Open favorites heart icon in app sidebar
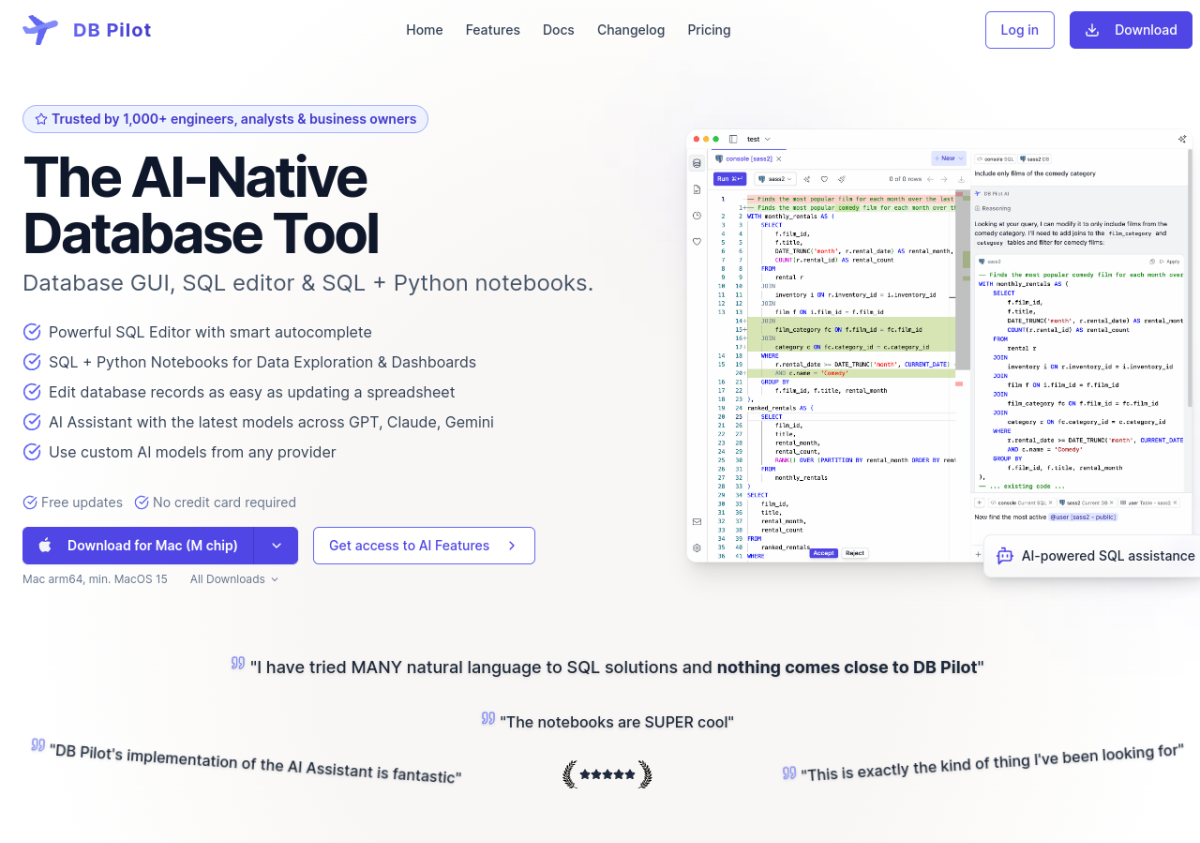 697,242
